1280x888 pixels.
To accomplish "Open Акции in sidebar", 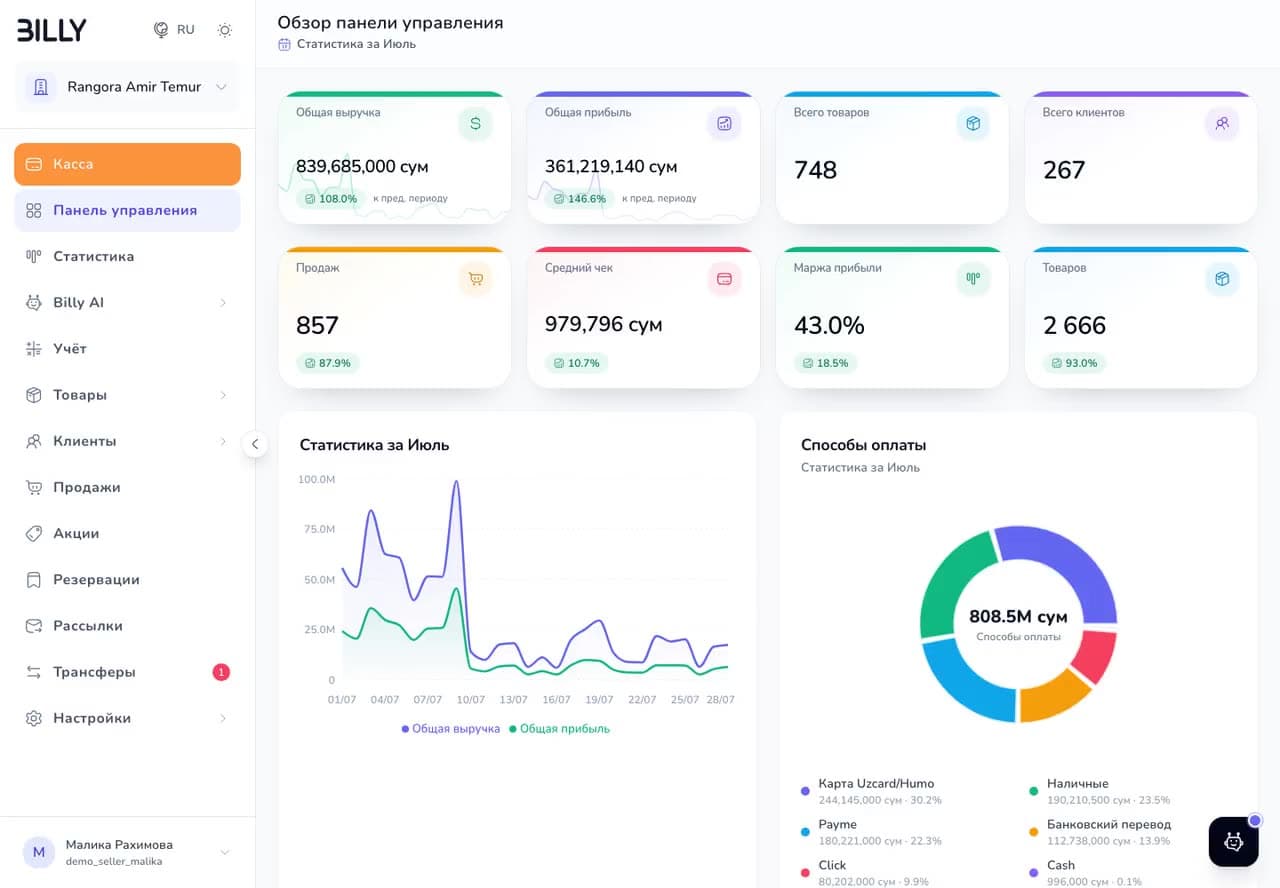I will 127,533.
